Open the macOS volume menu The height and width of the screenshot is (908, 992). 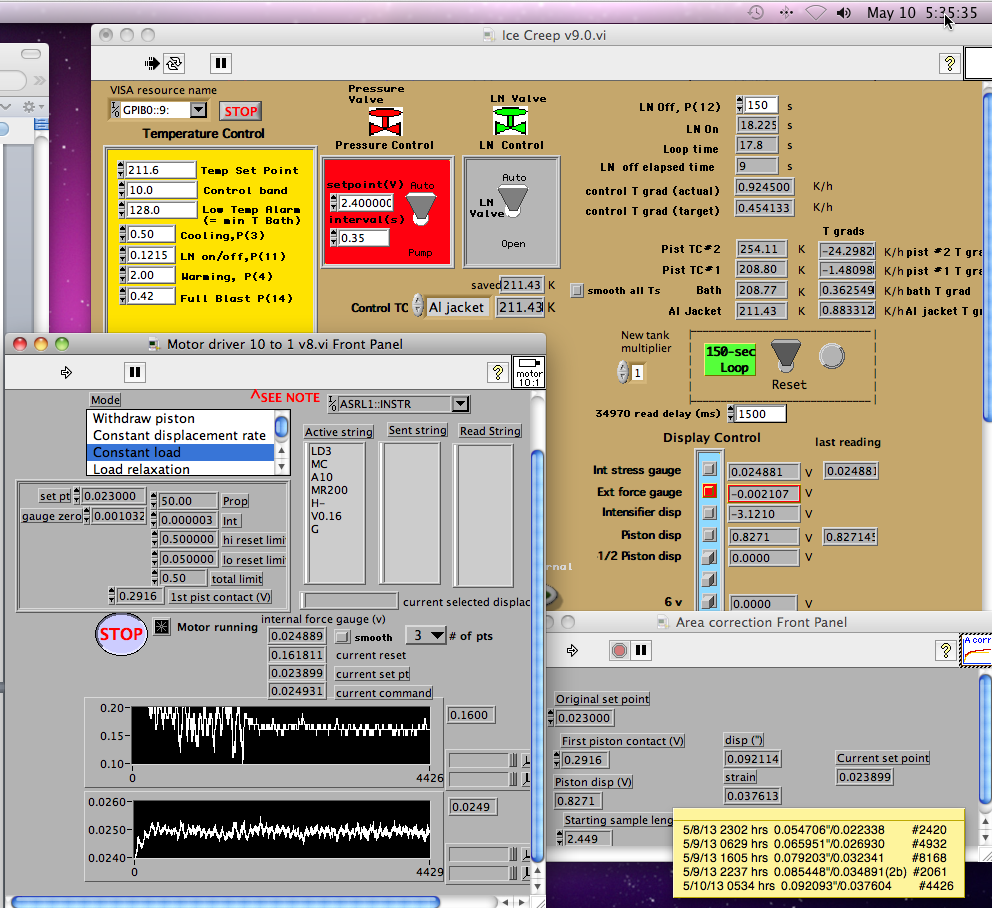tap(843, 12)
